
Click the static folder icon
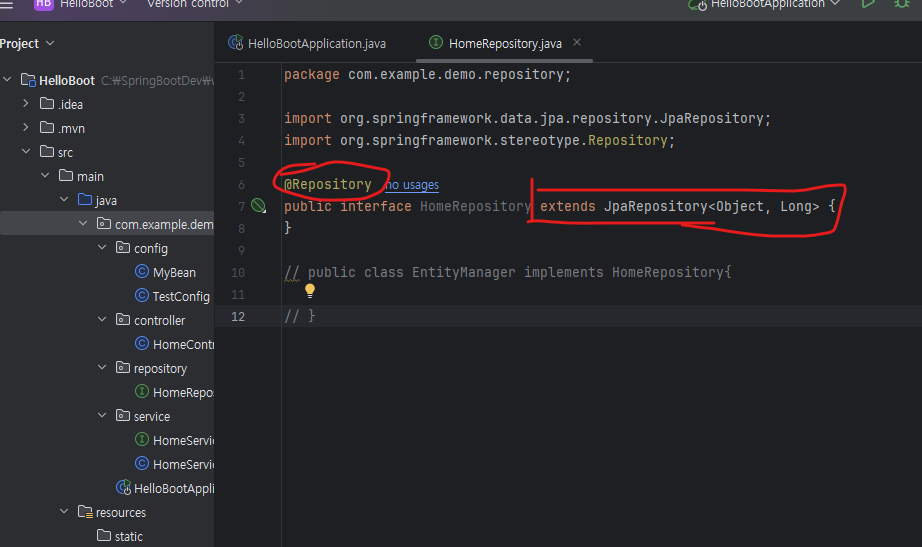click(104, 535)
